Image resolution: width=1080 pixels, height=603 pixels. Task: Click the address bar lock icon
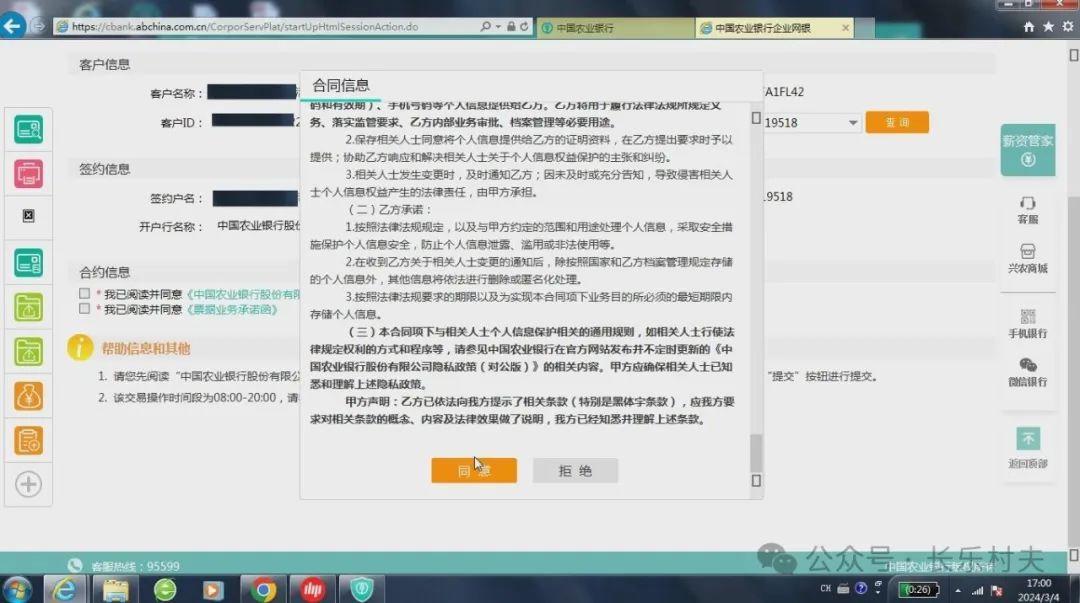[511, 26]
